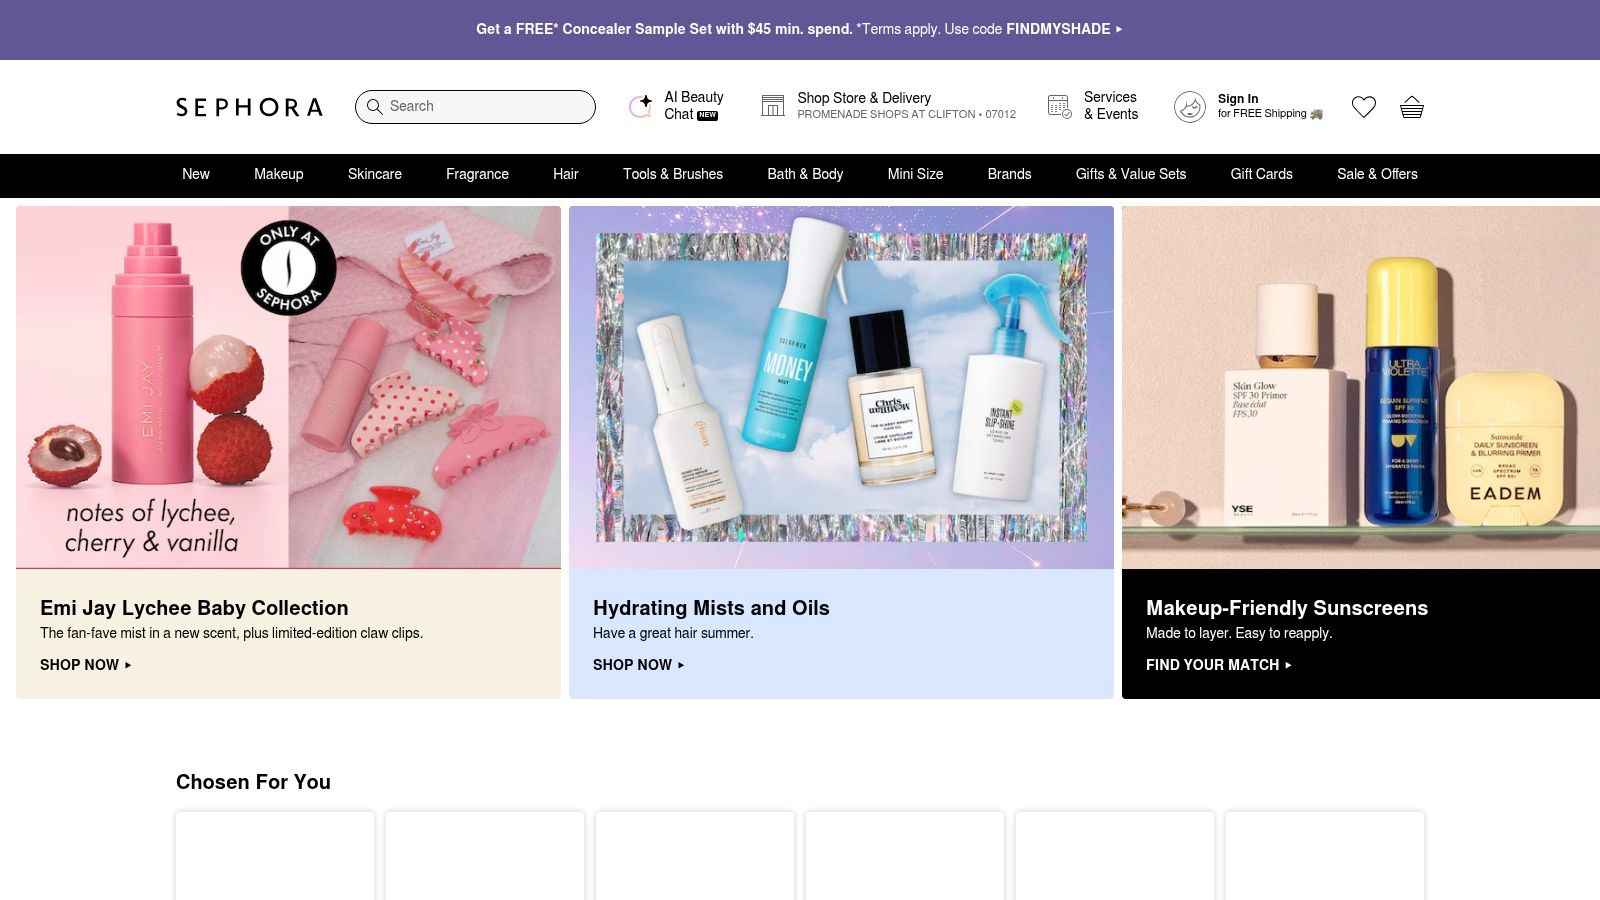Image resolution: width=1600 pixels, height=900 pixels.
Task: Click the Hydrating Mists and Oils image
Action: point(841,388)
